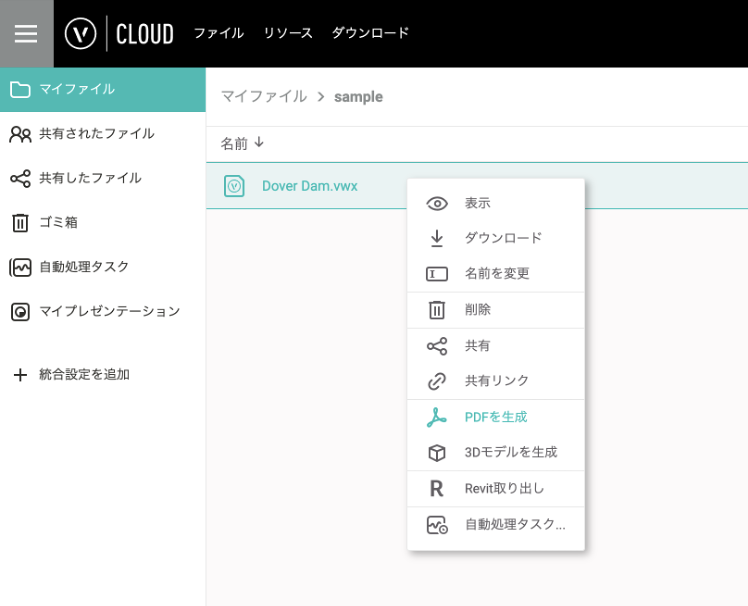Select 自動処理タスク... in context menu
Viewport: 748px width, 606px height.
514,524
